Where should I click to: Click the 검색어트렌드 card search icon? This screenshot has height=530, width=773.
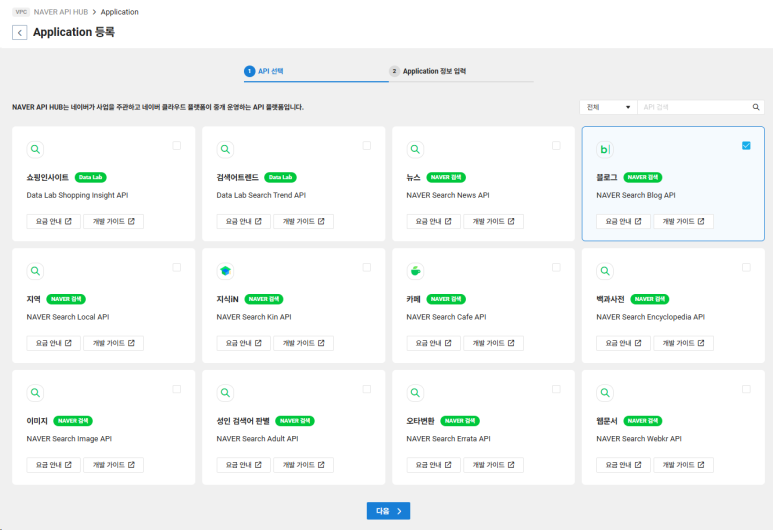225,149
